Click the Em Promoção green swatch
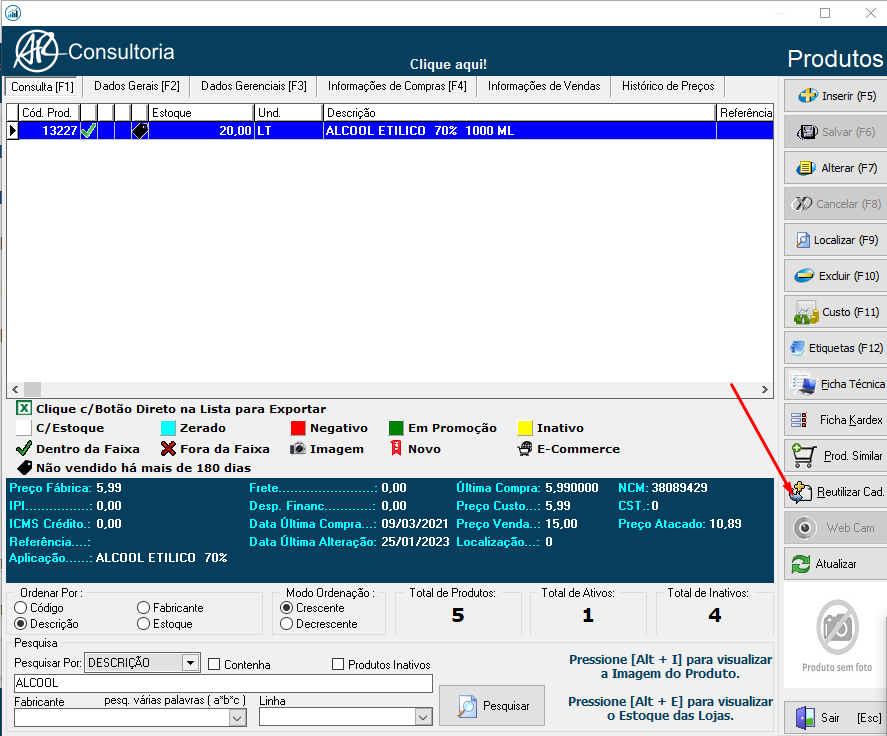 (x=396, y=428)
